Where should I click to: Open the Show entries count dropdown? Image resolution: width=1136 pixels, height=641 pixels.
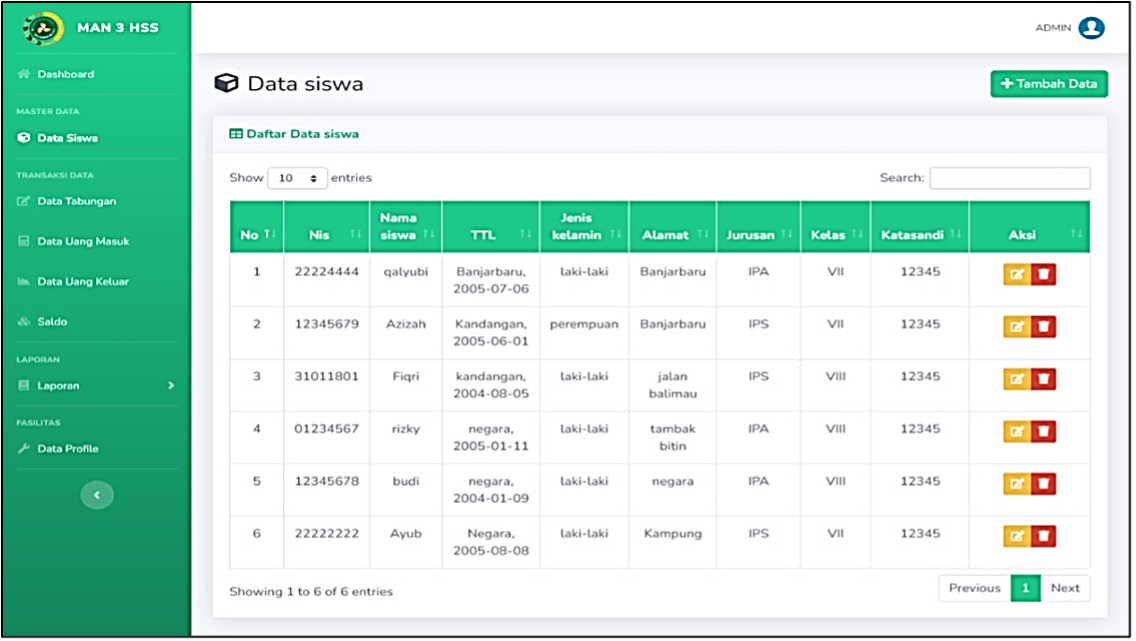point(297,178)
